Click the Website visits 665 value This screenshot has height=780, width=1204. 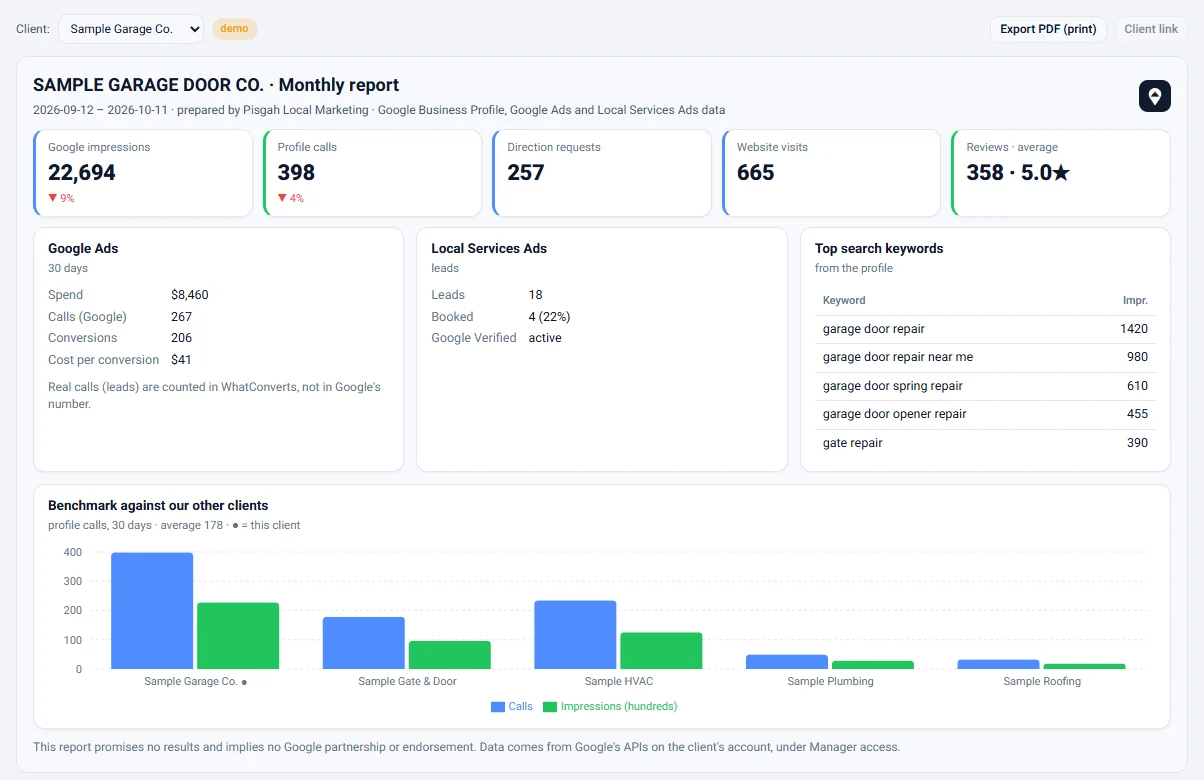756,172
